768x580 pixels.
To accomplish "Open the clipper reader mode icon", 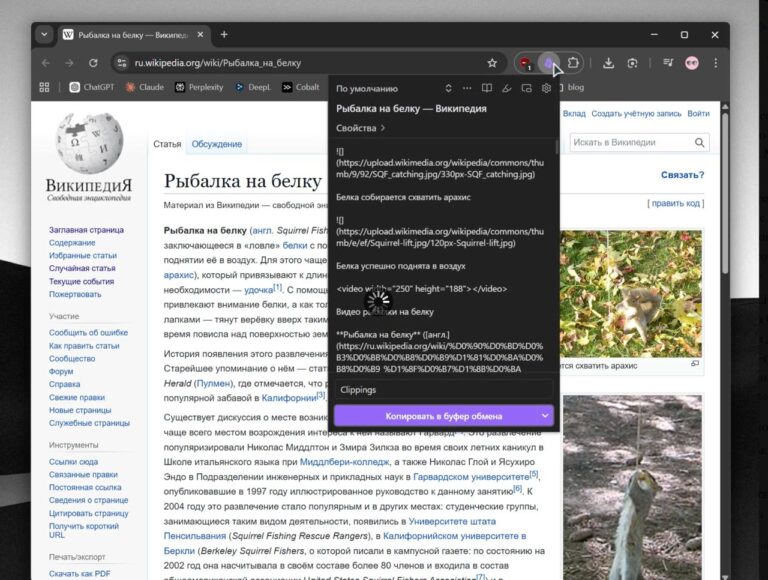I will 486,88.
